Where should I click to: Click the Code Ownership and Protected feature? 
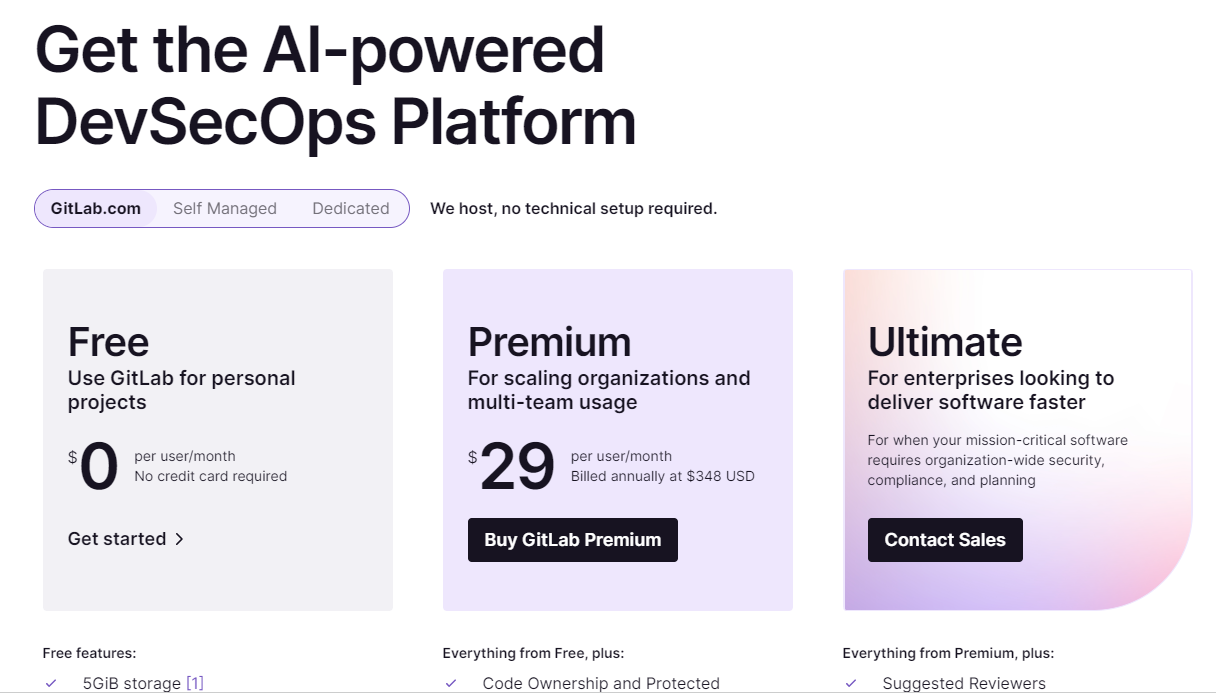coord(601,684)
